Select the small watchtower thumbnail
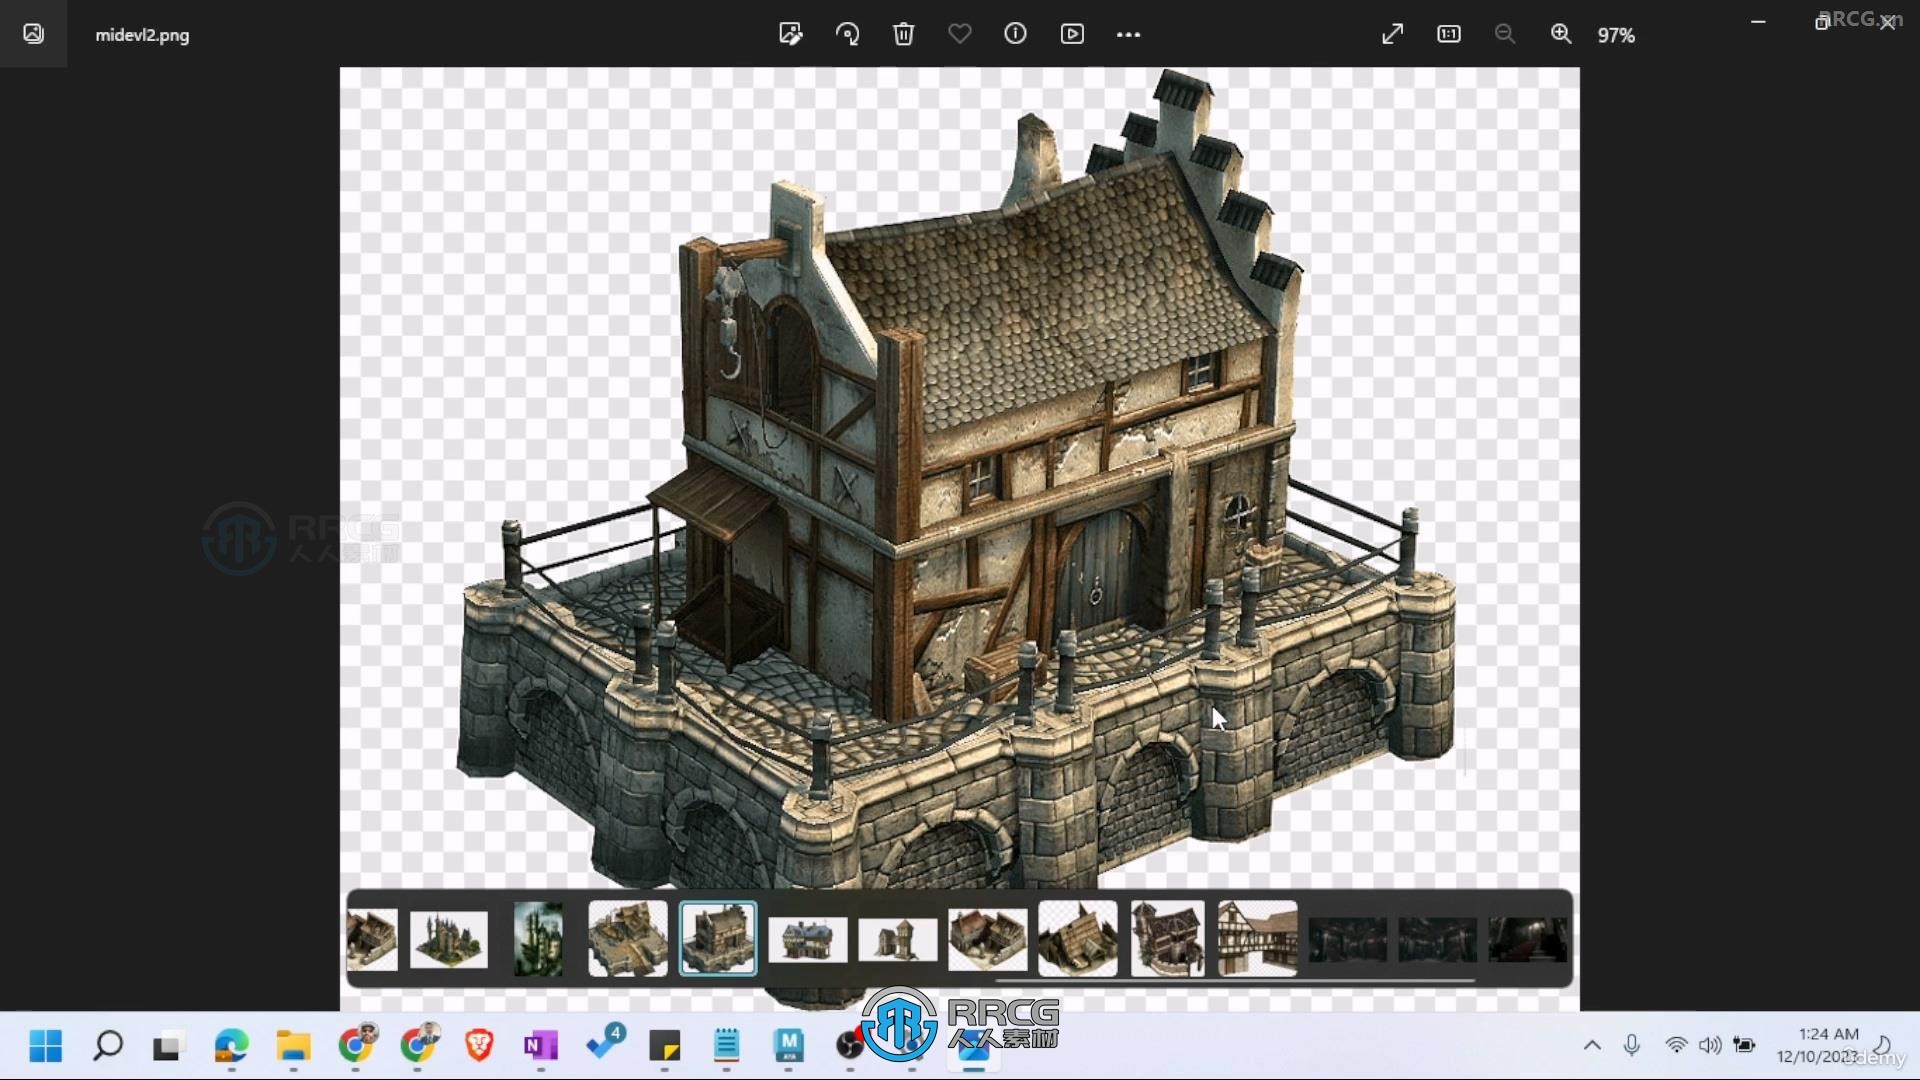The height and width of the screenshot is (1080, 1920). click(x=898, y=940)
